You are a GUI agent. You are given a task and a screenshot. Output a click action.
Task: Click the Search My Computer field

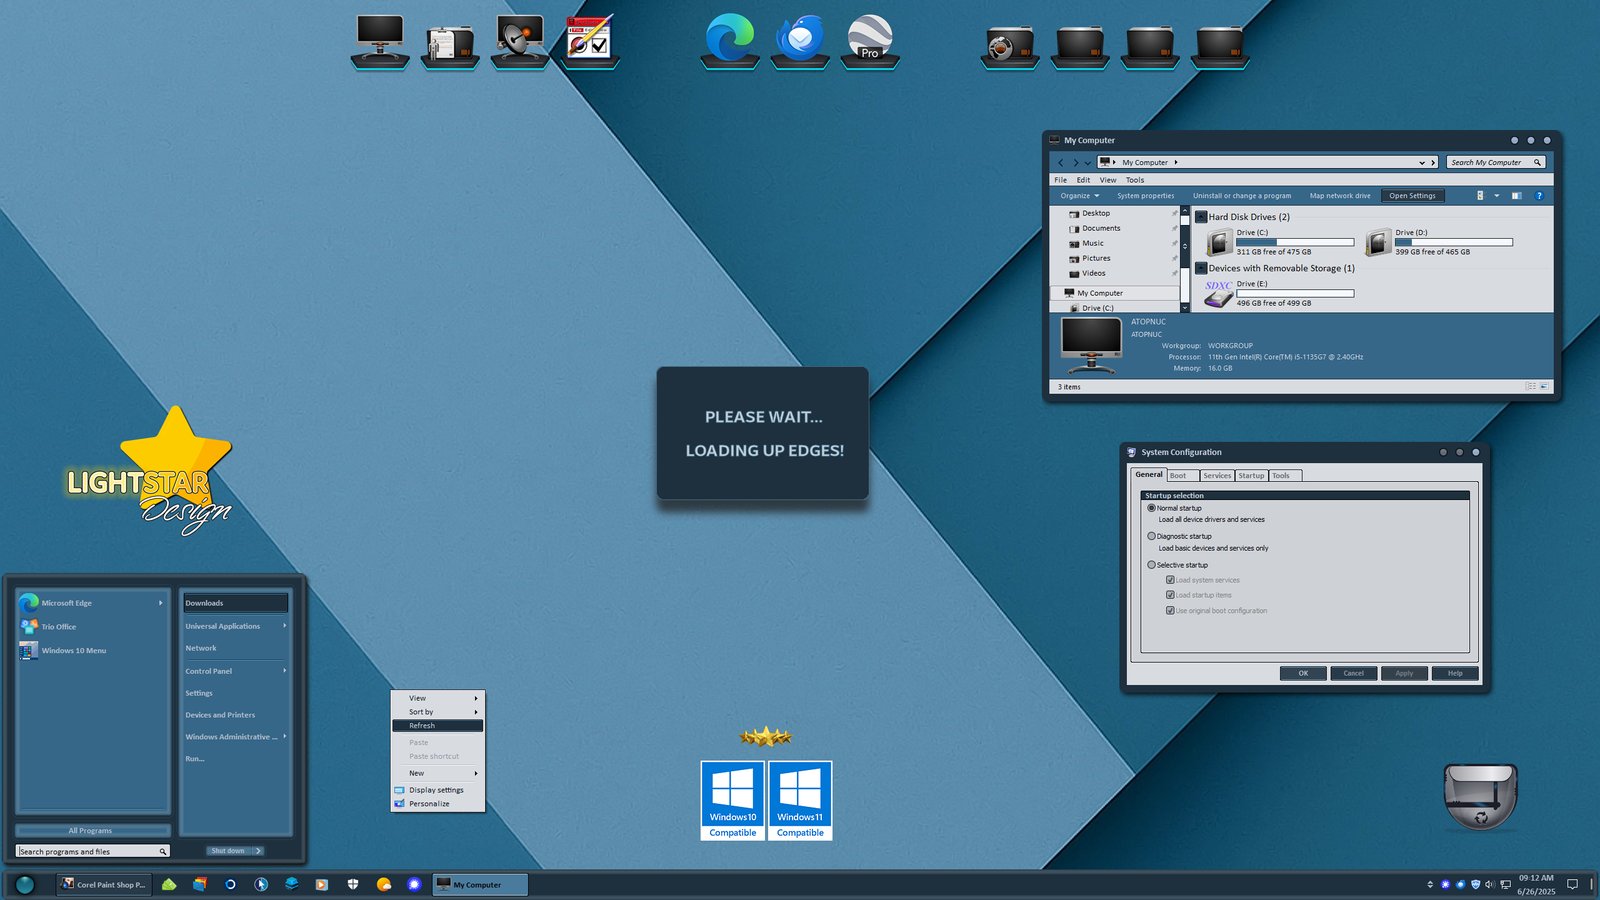[1495, 162]
